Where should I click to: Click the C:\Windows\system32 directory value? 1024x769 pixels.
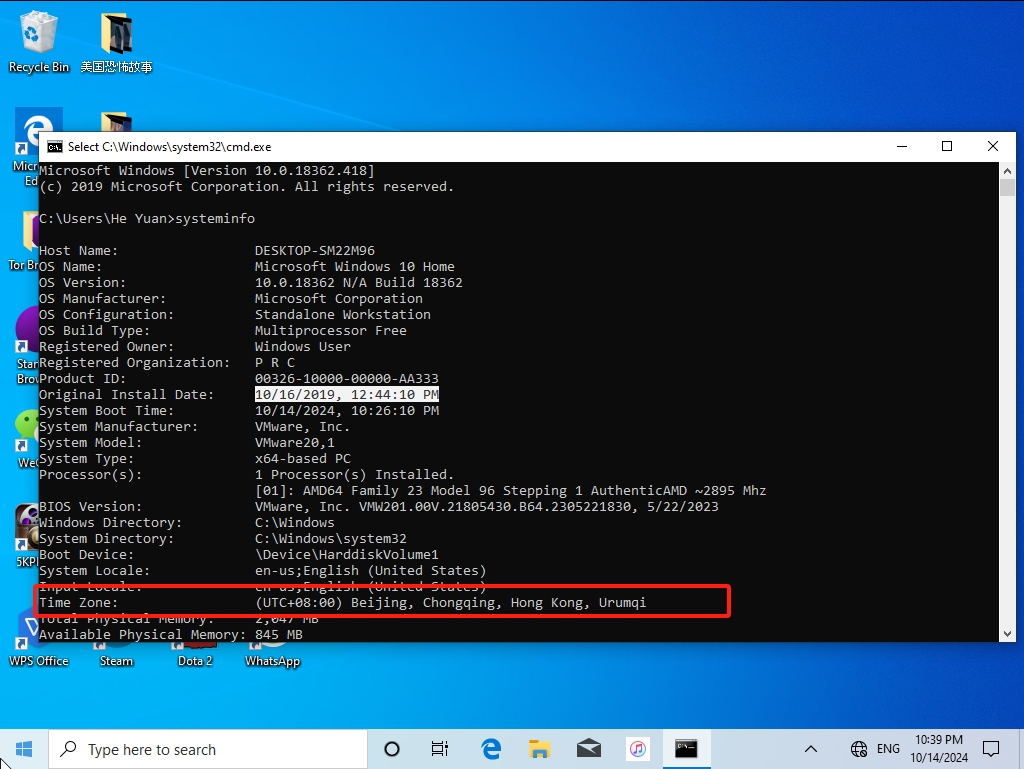[330, 539]
